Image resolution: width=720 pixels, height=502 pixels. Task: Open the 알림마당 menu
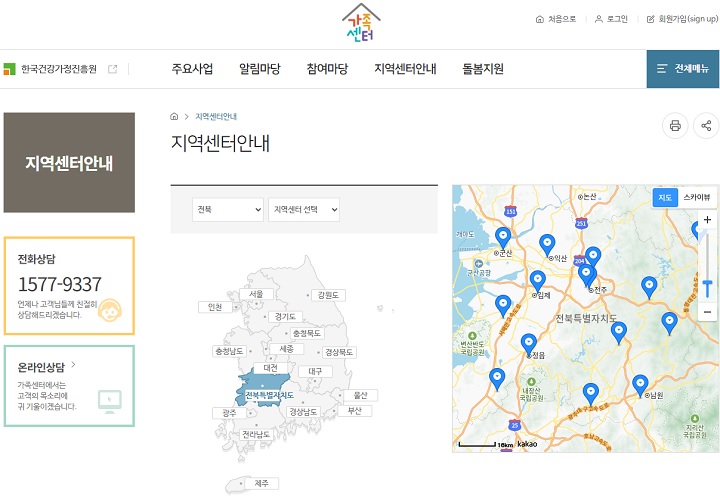(x=260, y=69)
